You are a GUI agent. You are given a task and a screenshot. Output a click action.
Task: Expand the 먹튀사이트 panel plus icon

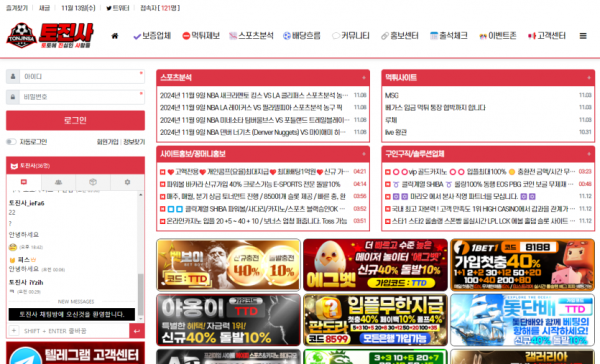click(x=589, y=78)
